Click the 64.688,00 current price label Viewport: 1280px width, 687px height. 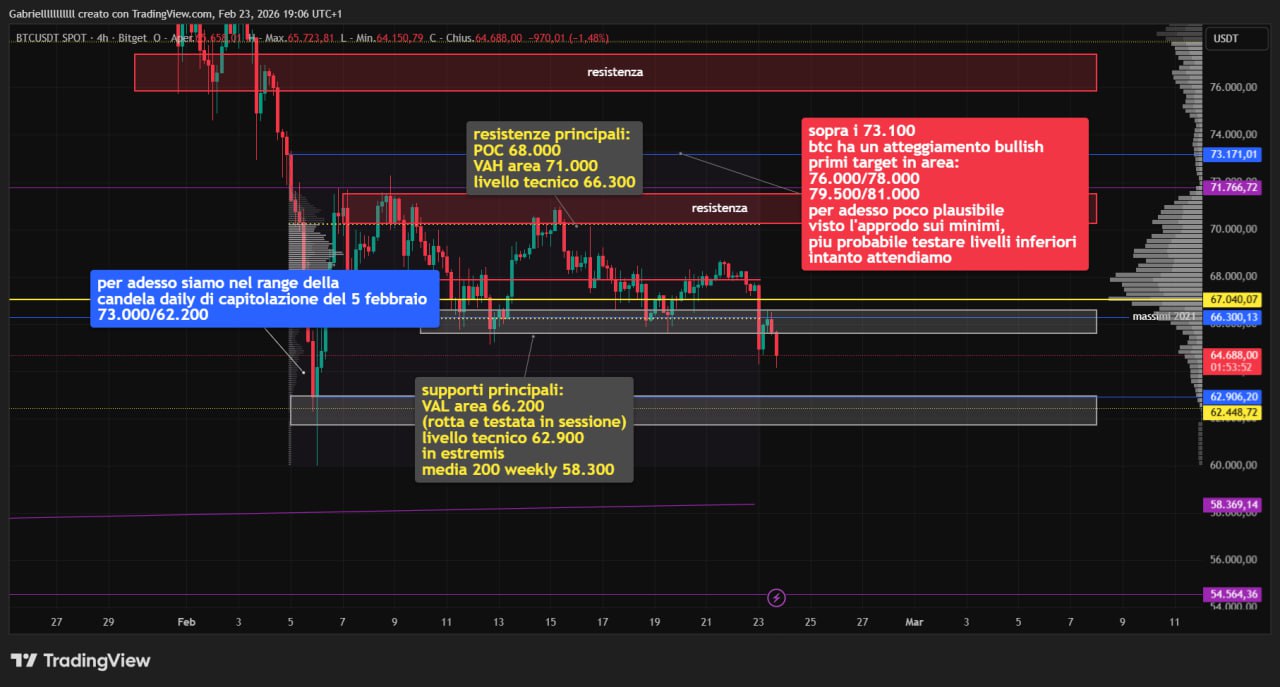tap(1233, 354)
